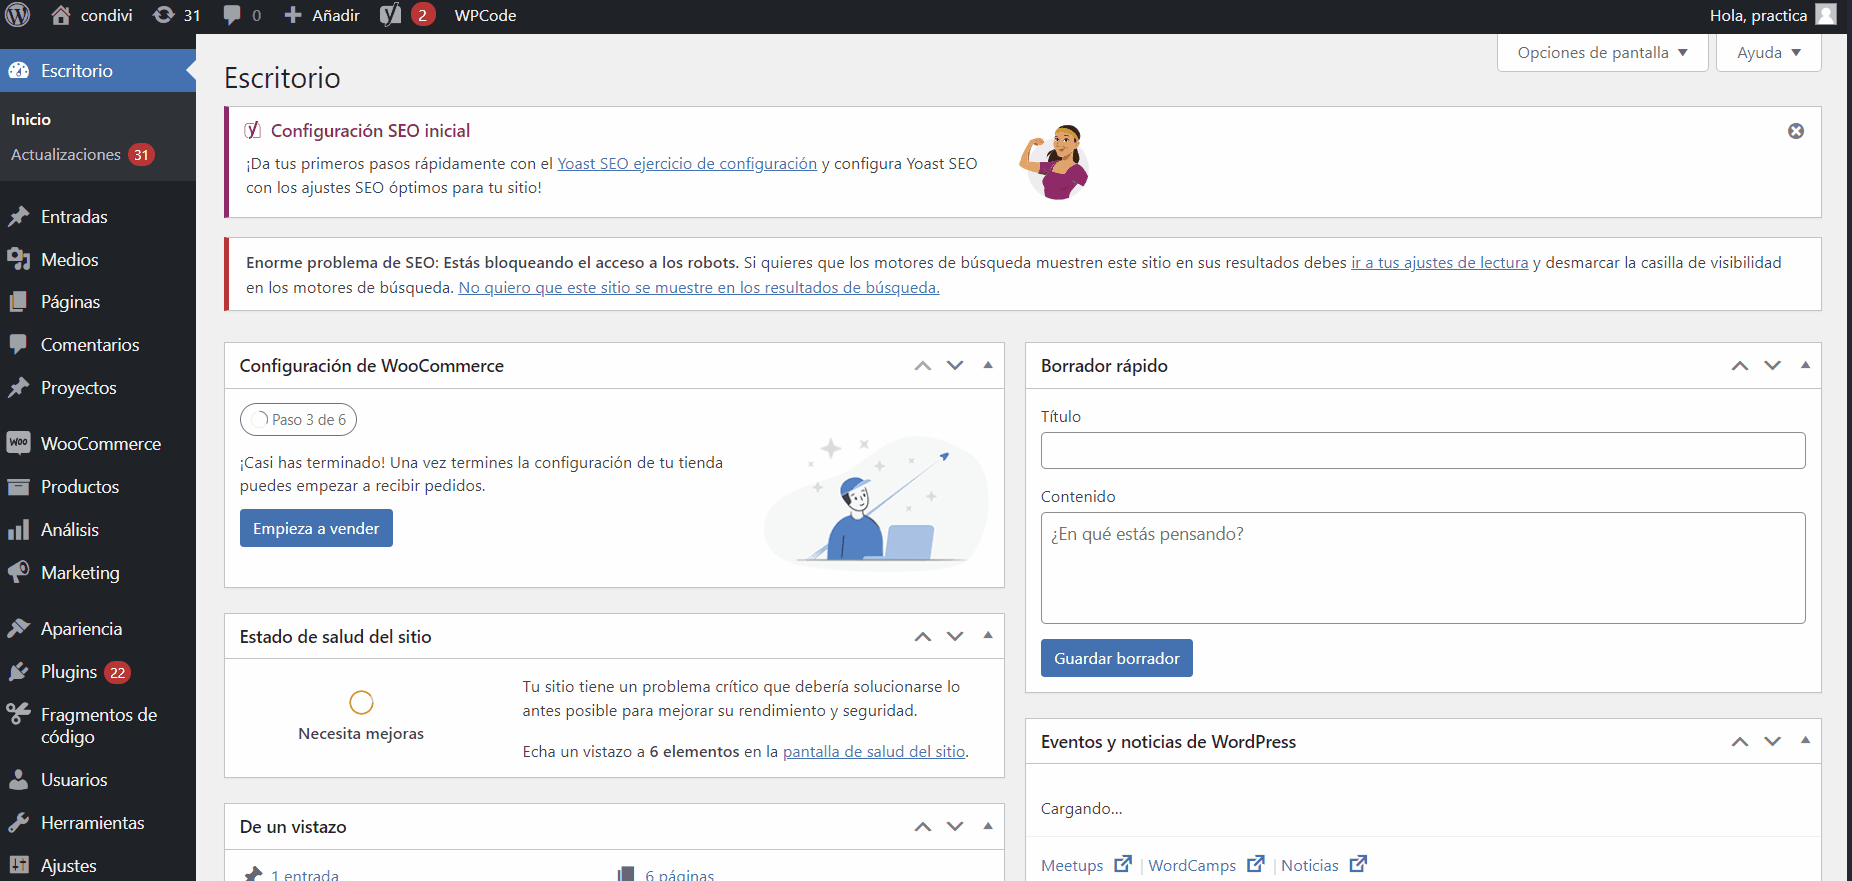Click the Guardar borrador button
This screenshot has width=1852, height=881.
[1116, 659]
